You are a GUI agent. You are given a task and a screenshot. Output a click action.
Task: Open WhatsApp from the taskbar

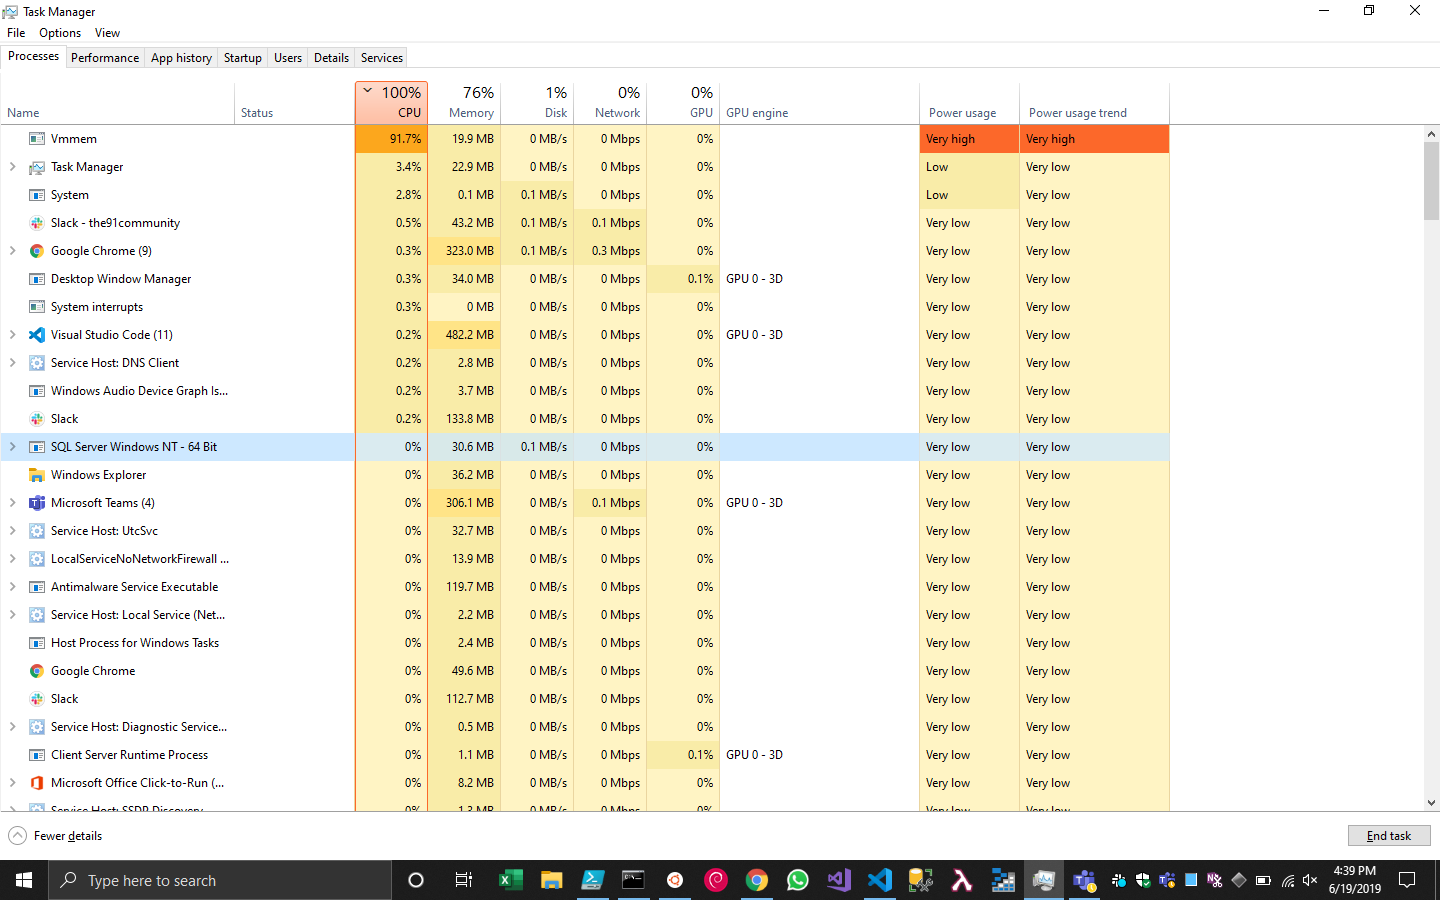point(797,880)
